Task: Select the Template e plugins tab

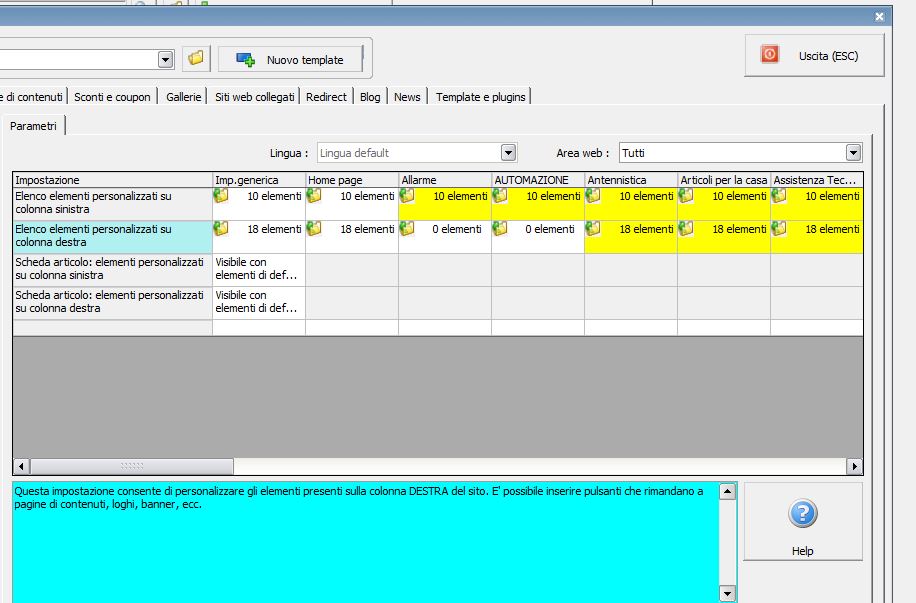Action: tap(480, 97)
